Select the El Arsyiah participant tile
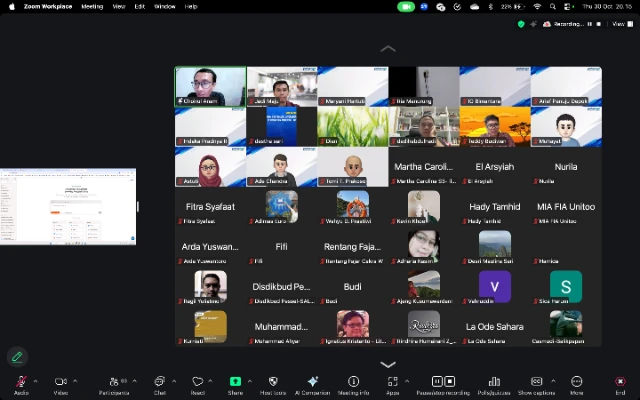 (x=495, y=167)
